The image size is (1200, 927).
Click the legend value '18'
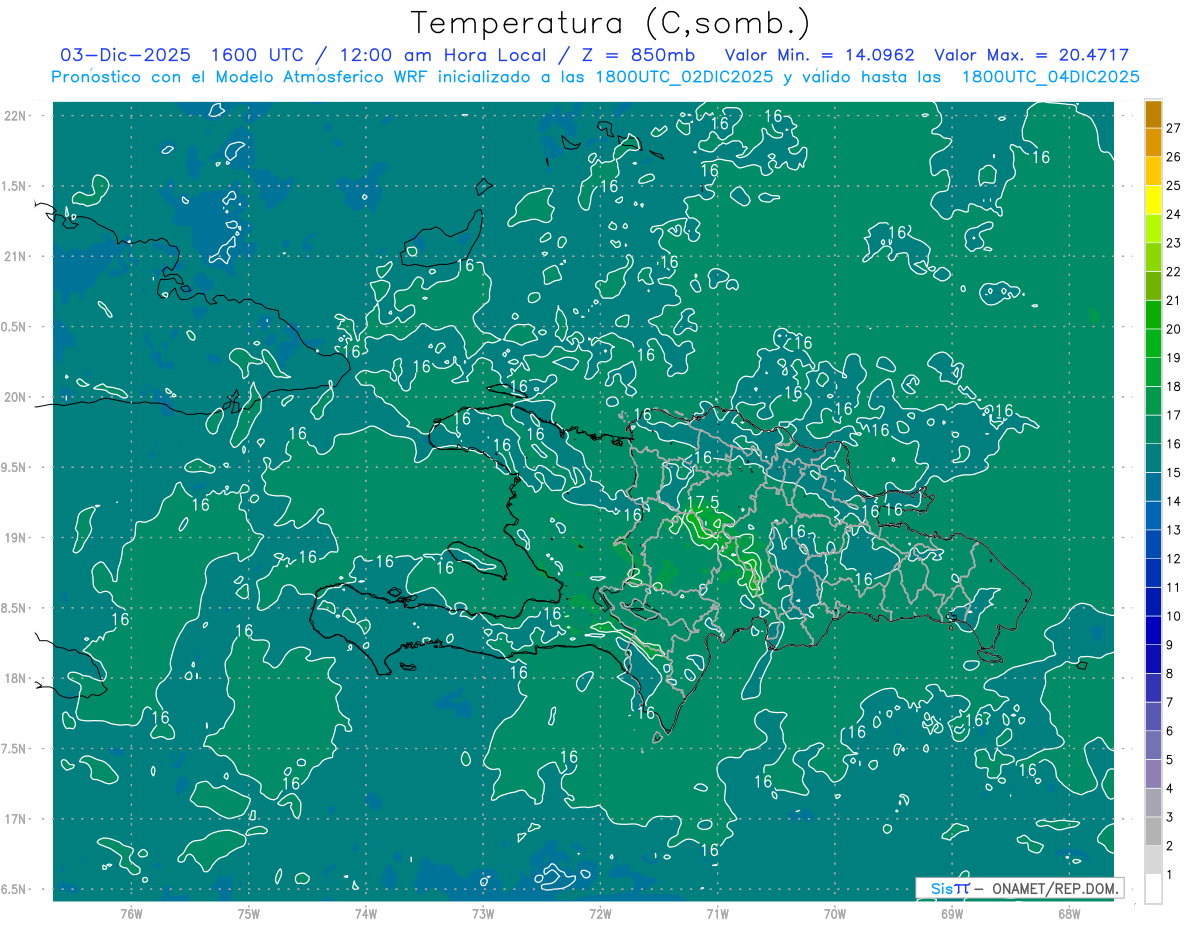click(x=1173, y=386)
